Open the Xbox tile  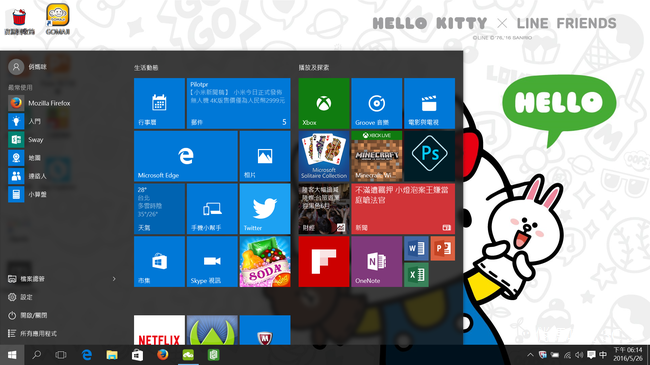[324, 103]
